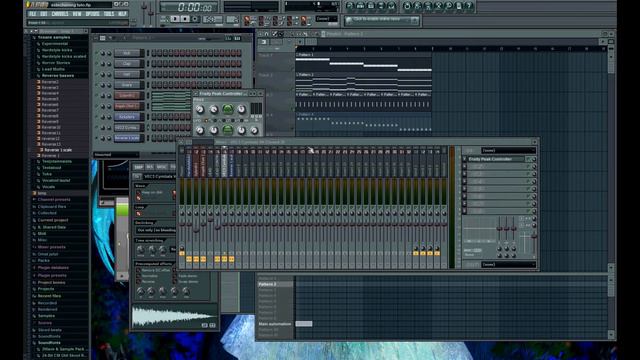Open the OPTIONS menu
The image size is (640, 360).
point(93,14)
